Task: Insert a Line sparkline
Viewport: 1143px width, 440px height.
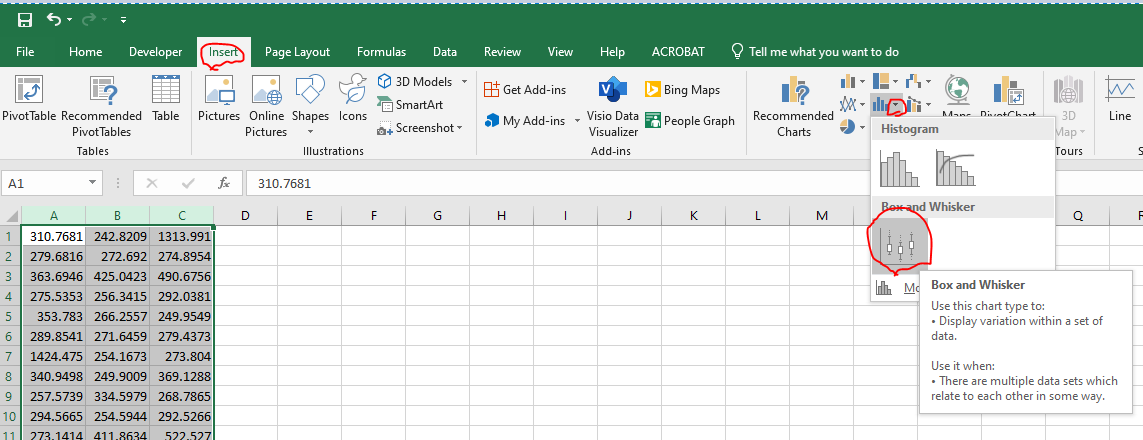Action: coord(1119,99)
